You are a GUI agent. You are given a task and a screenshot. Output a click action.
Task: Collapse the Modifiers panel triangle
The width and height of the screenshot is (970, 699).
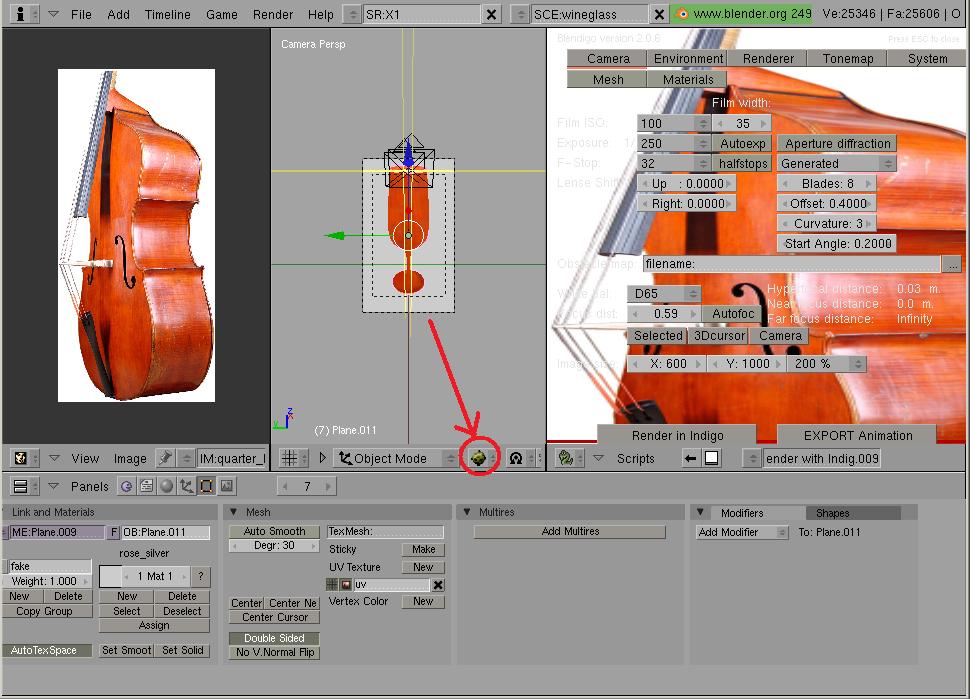[700, 512]
